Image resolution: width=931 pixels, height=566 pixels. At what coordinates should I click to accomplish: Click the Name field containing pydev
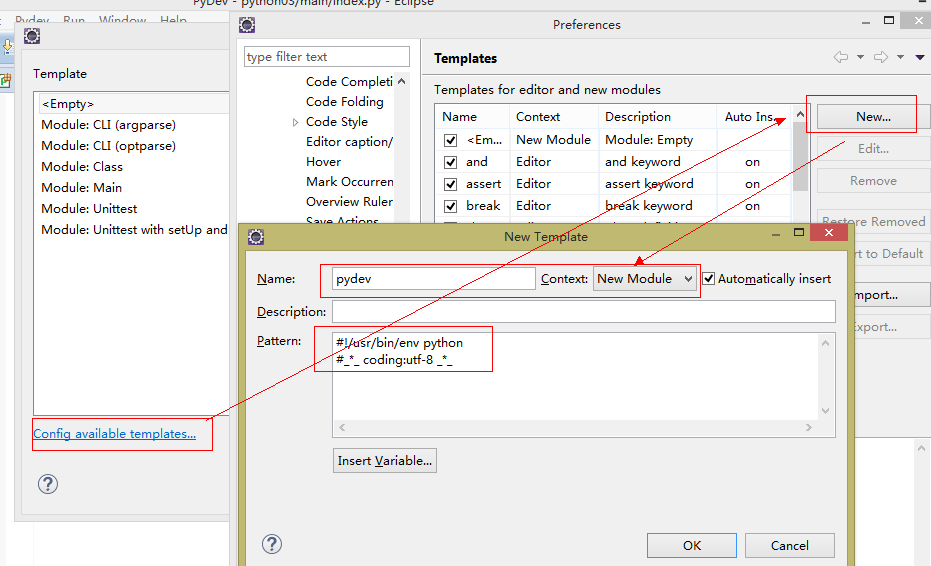pyautogui.click(x=433, y=279)
